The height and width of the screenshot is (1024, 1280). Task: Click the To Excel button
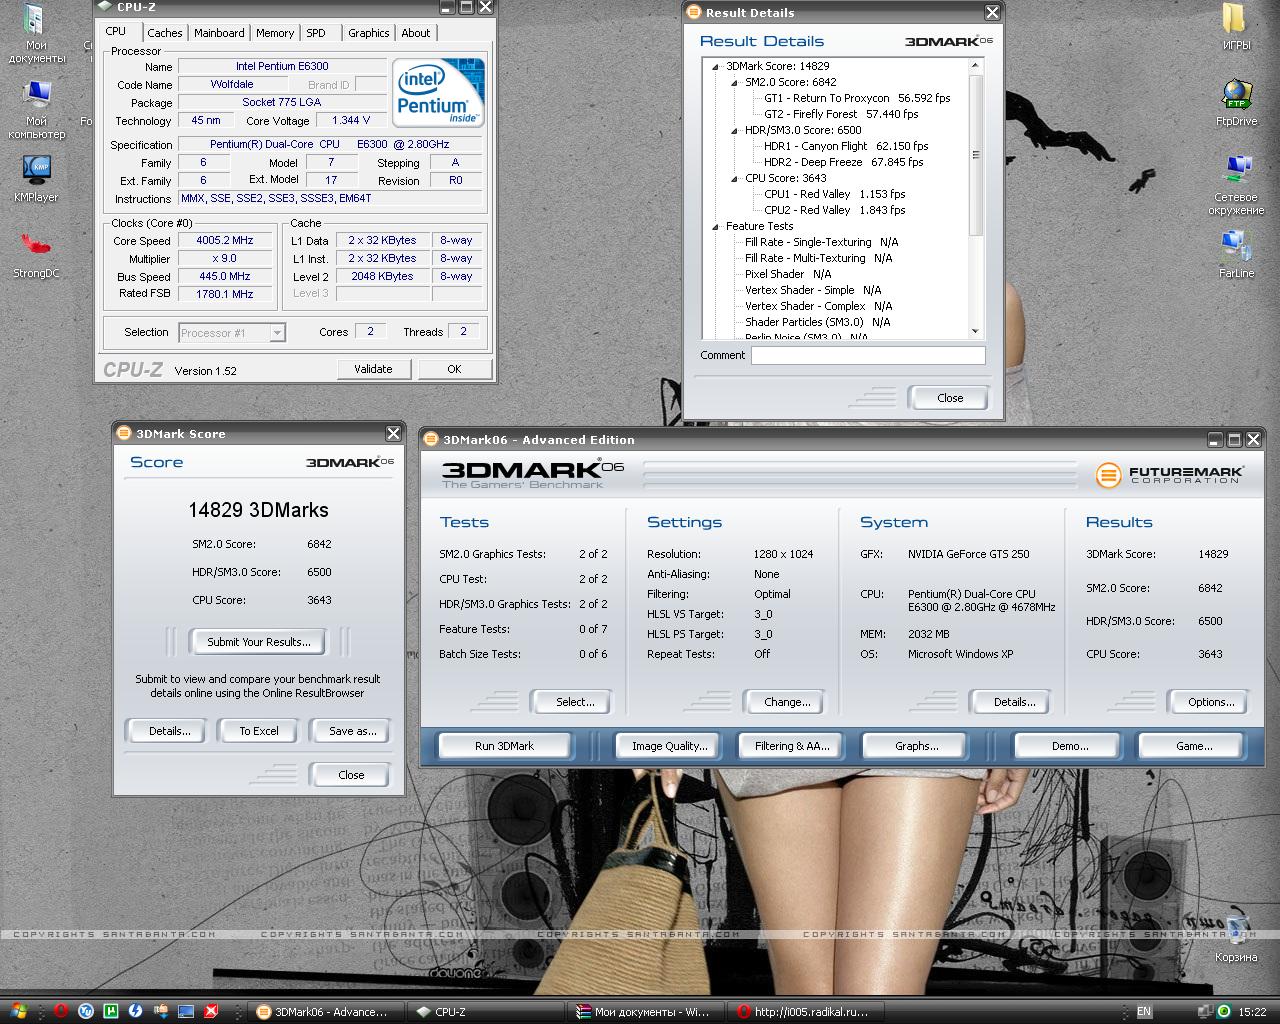[x=259, y=731]
